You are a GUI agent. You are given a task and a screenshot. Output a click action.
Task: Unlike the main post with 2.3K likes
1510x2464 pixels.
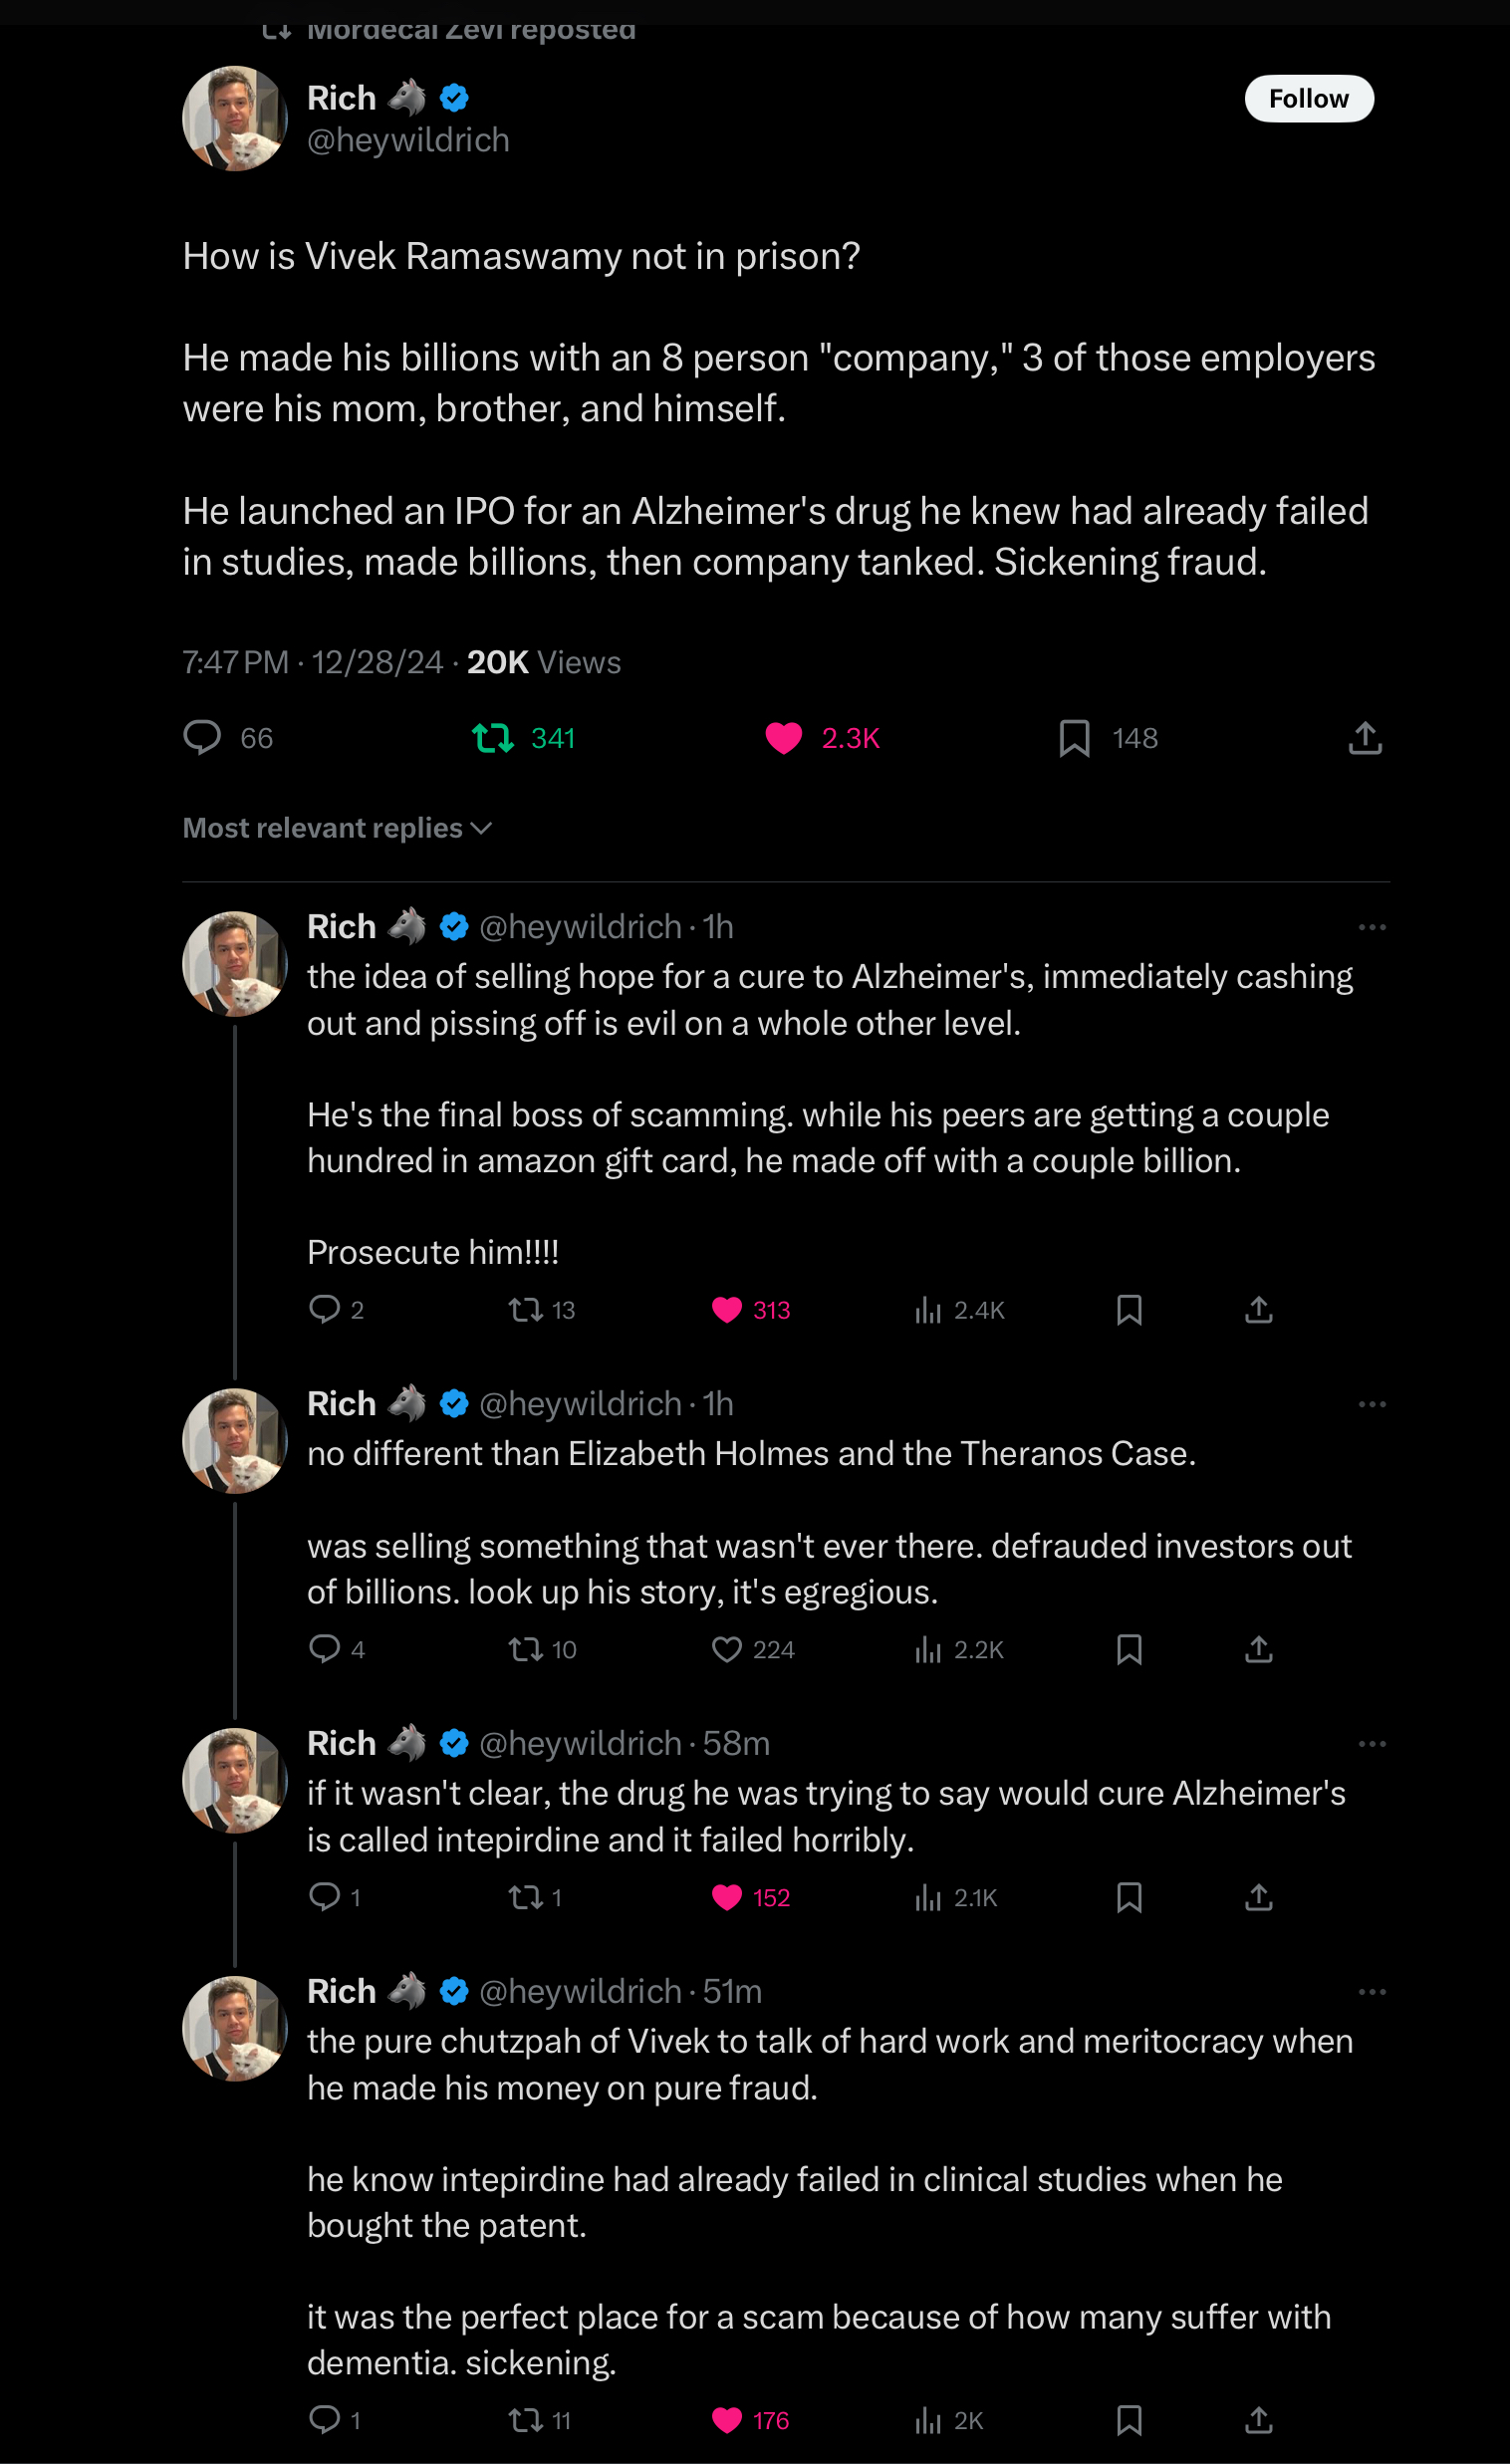pos(783,738)
